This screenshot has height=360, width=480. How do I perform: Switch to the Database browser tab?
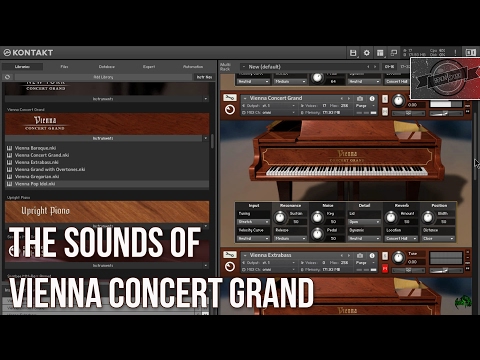[107, 67]
